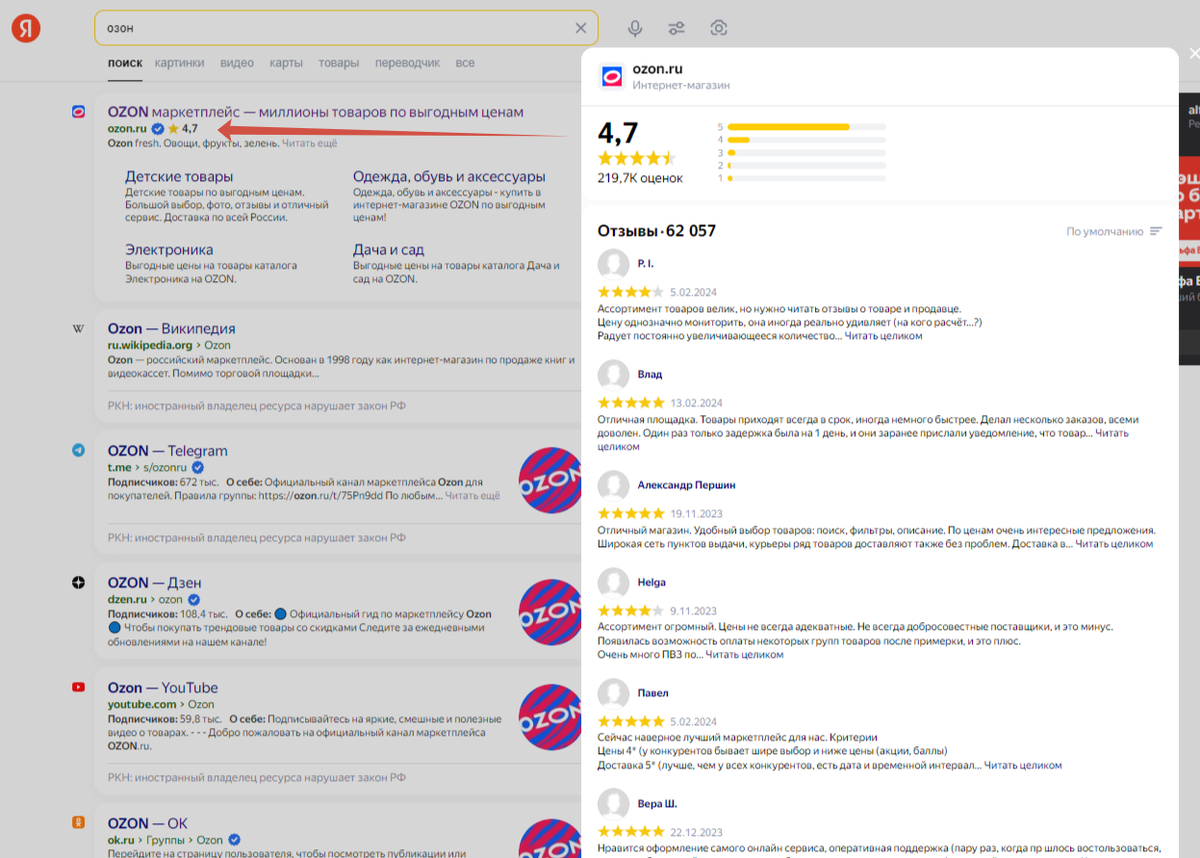Viewport: 1200px width, 858px height.
Task: Click reviewer name Александр Першин
Action: pyautogui.click(x=687, y=485)
